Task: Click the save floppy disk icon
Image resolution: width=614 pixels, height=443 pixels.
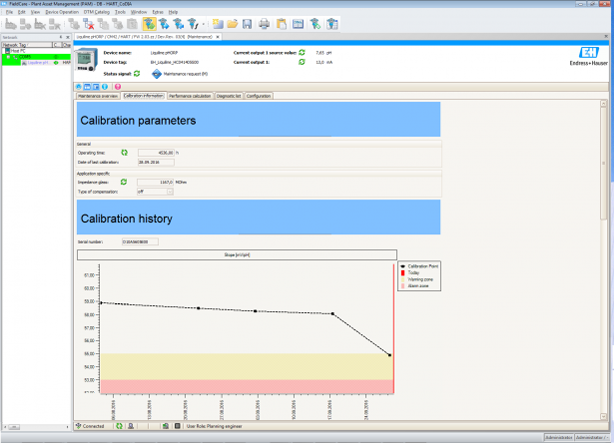Action: [x=247, y=24]
